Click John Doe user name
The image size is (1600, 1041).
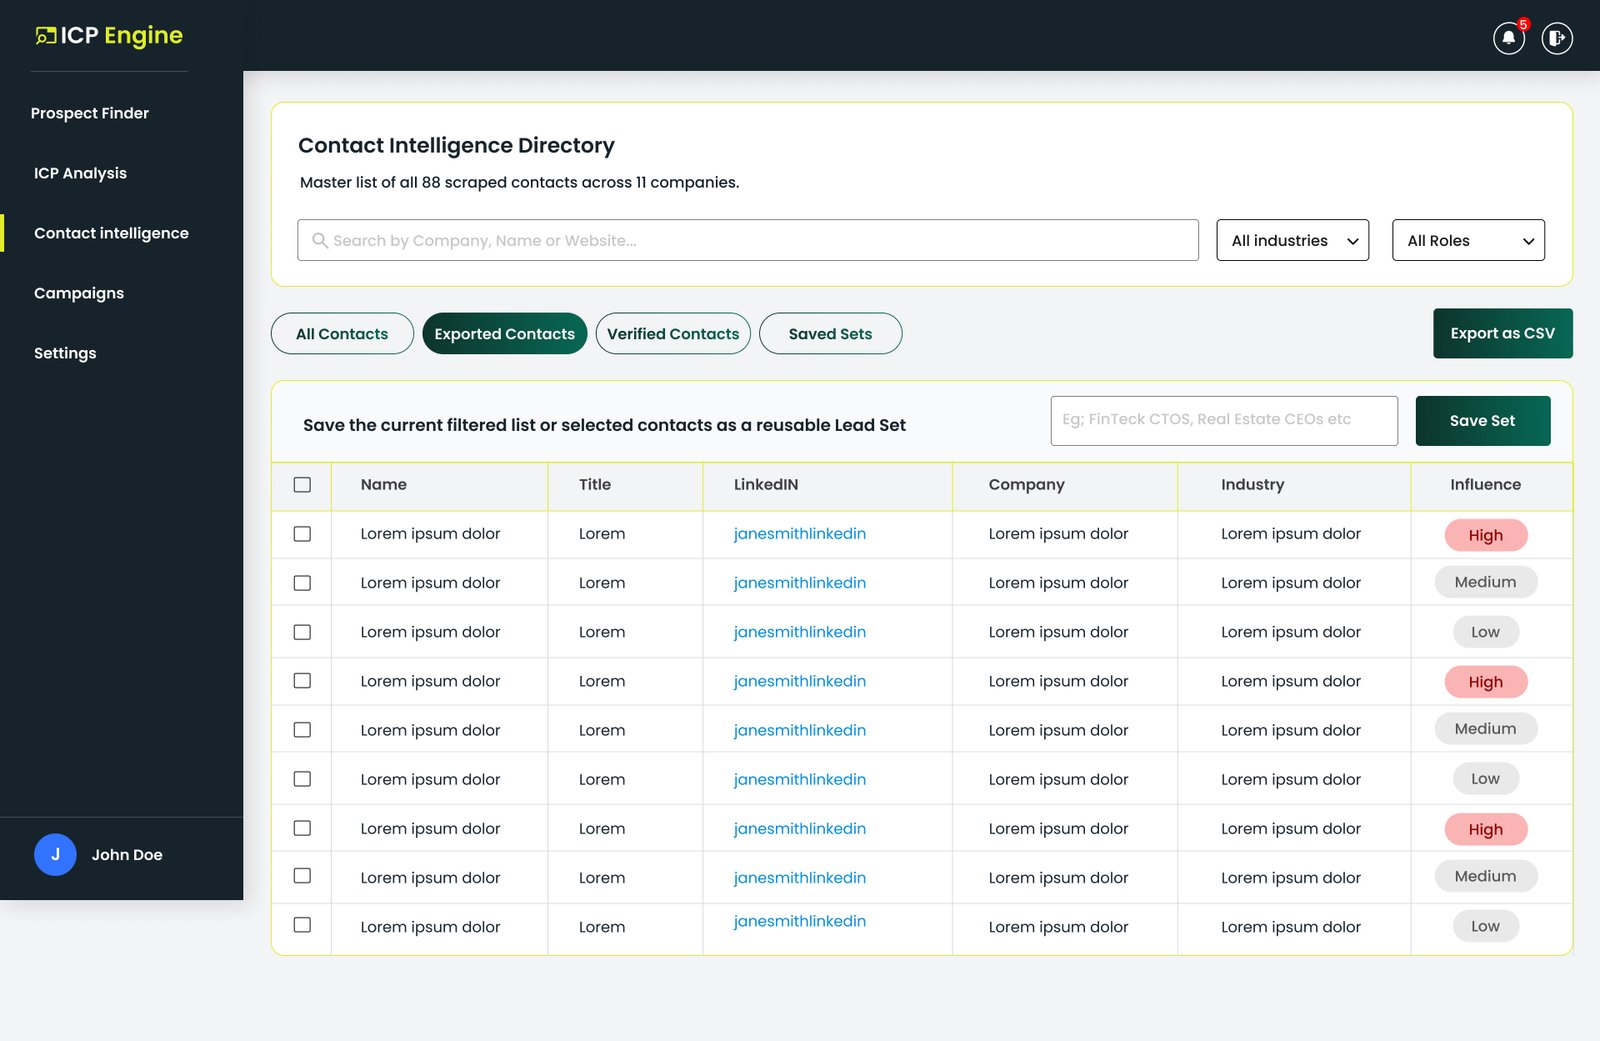point(127,855)
